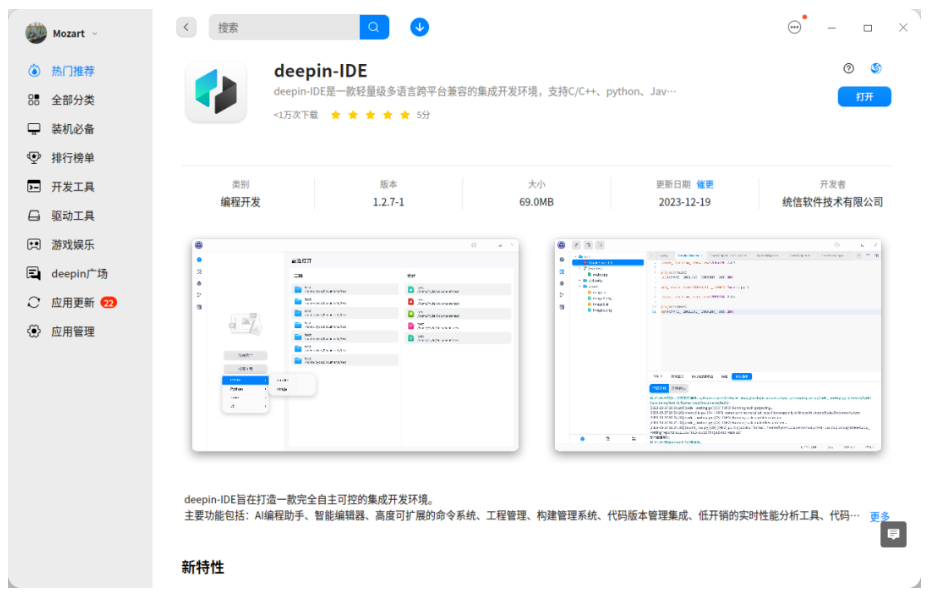The width and height of the screenshot is (937, 595).
Task: Click the share icon beside help
Action: coord(876,68)
